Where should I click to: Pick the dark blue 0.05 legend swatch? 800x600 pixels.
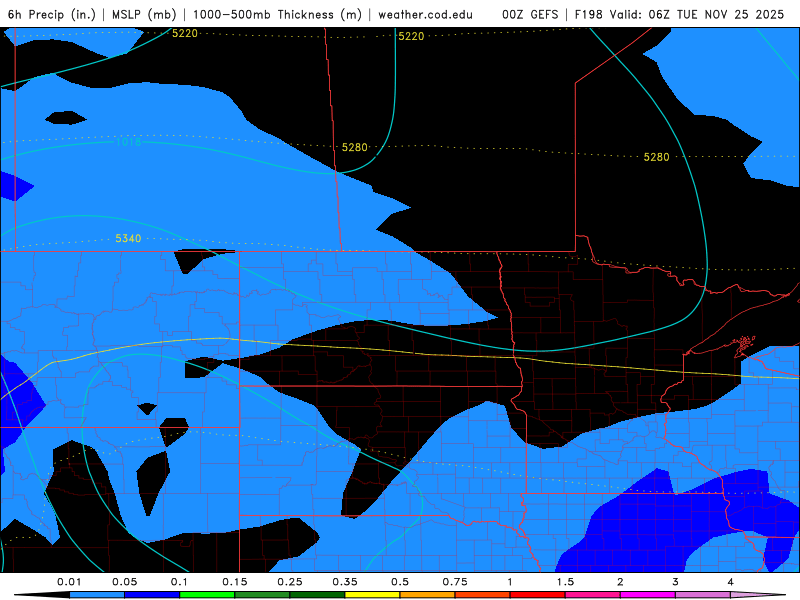[x=152, y=595]
